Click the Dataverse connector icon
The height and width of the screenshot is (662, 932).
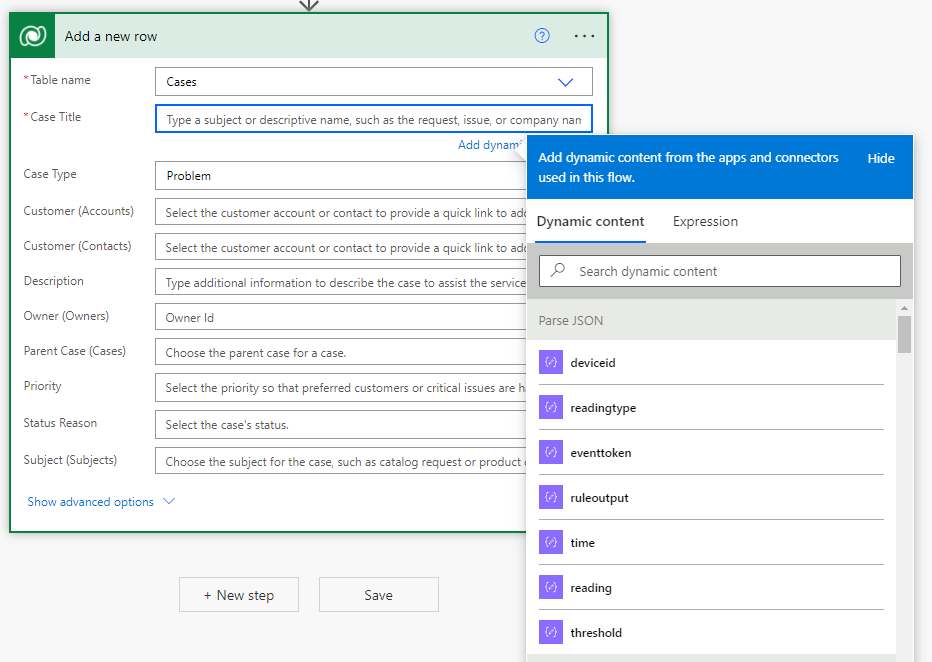coord(33,36)
